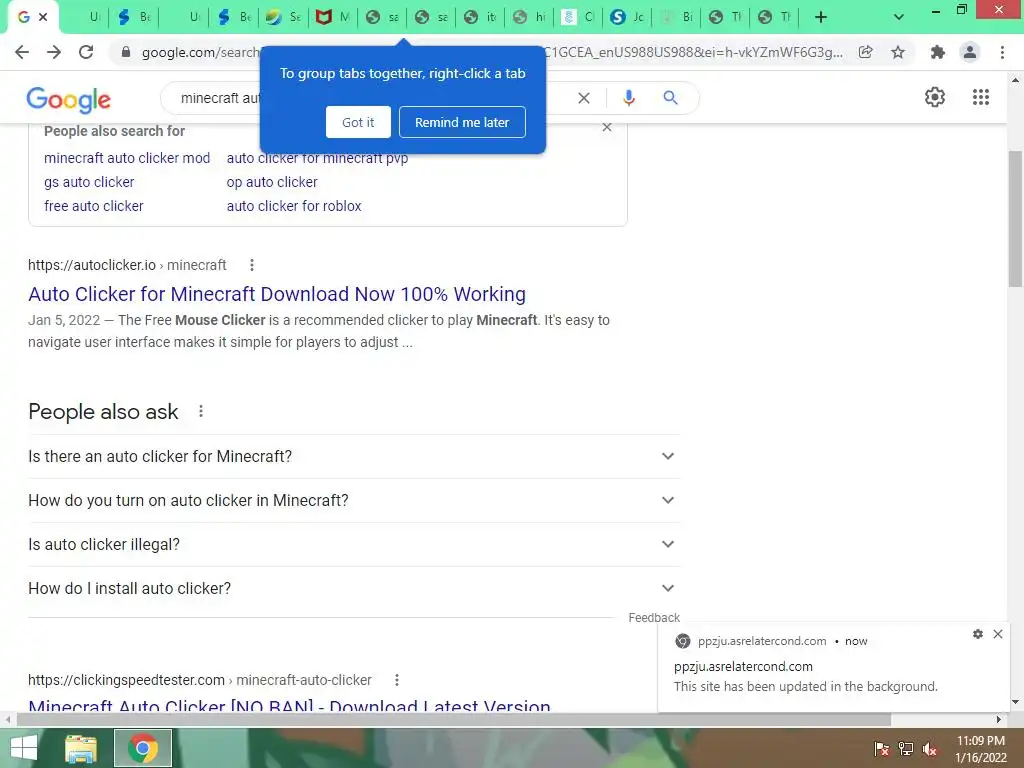1024x768 pixels.
Task: Click the vertical scrollbar thumb
Action: click(x=1015, y=219)
